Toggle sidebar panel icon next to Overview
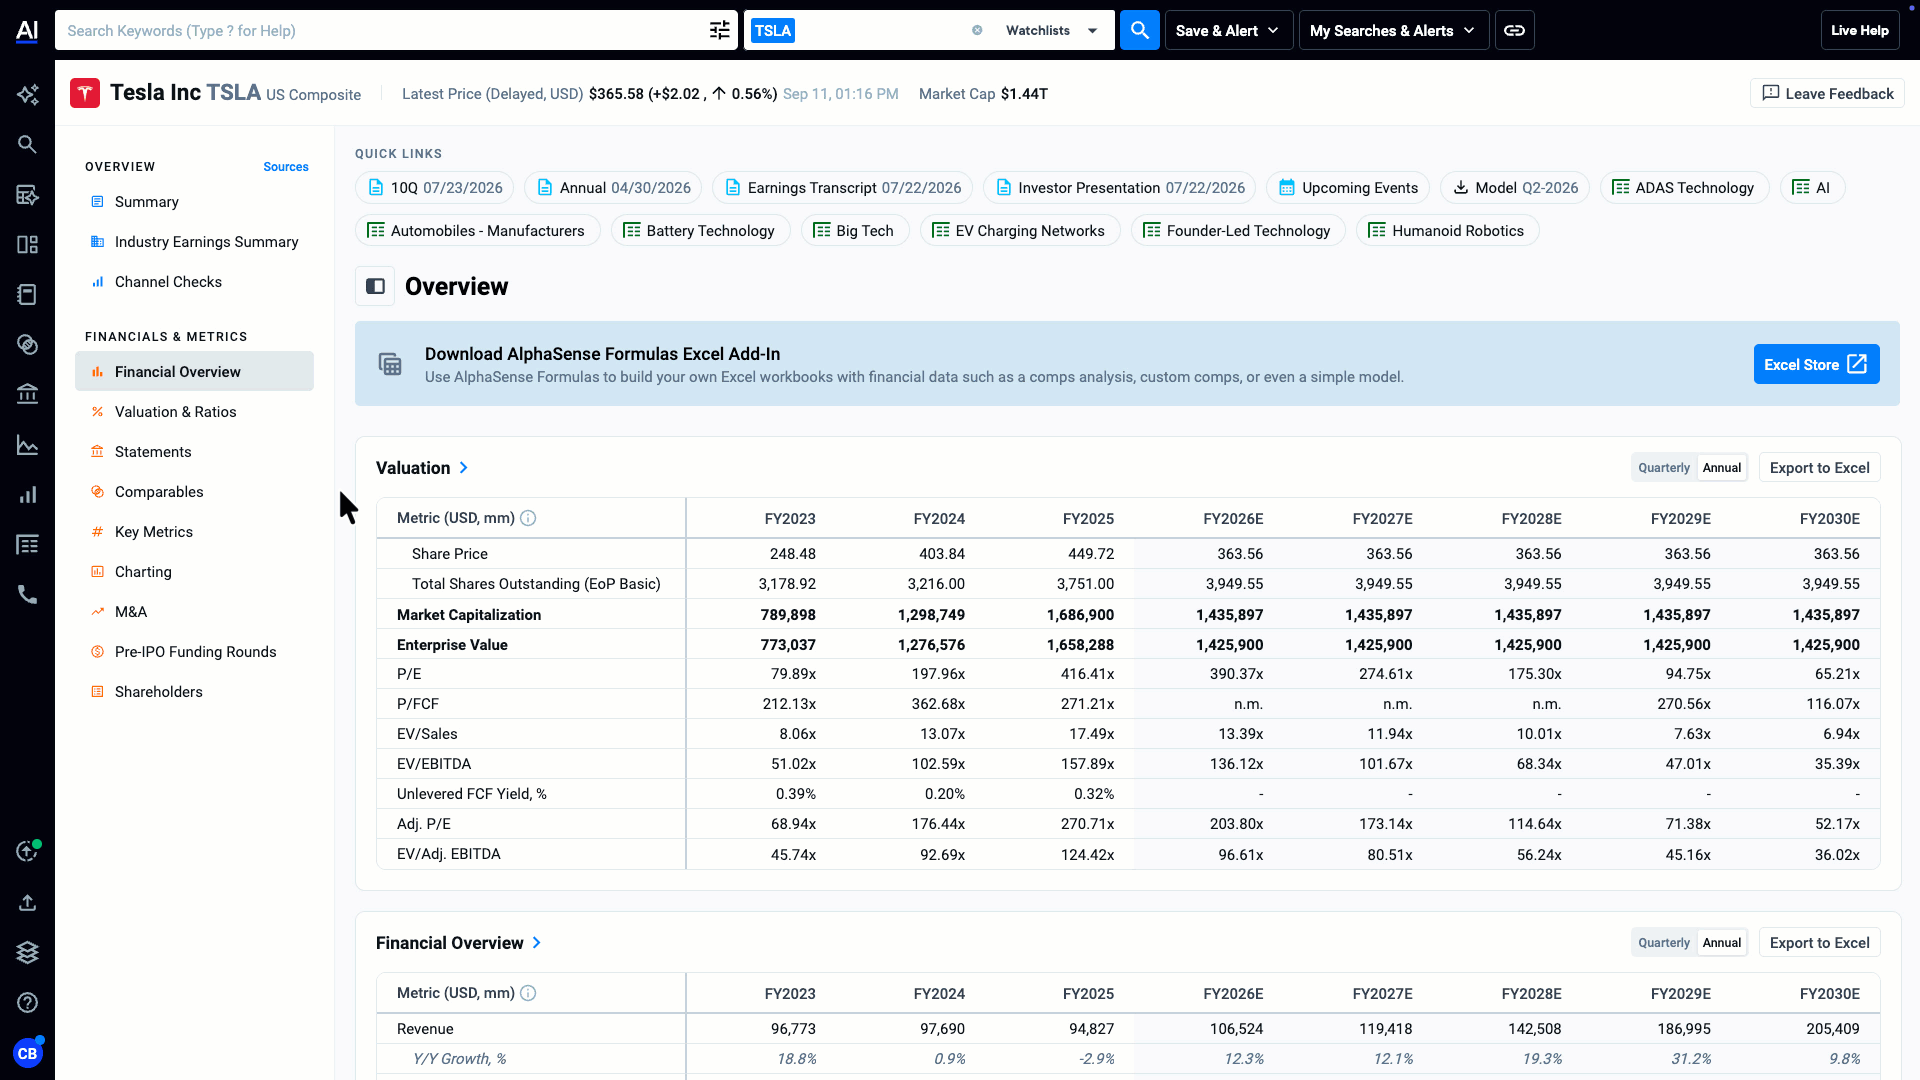The width and height of the screenshot is (1920, 1080). (x=375, y=286)
